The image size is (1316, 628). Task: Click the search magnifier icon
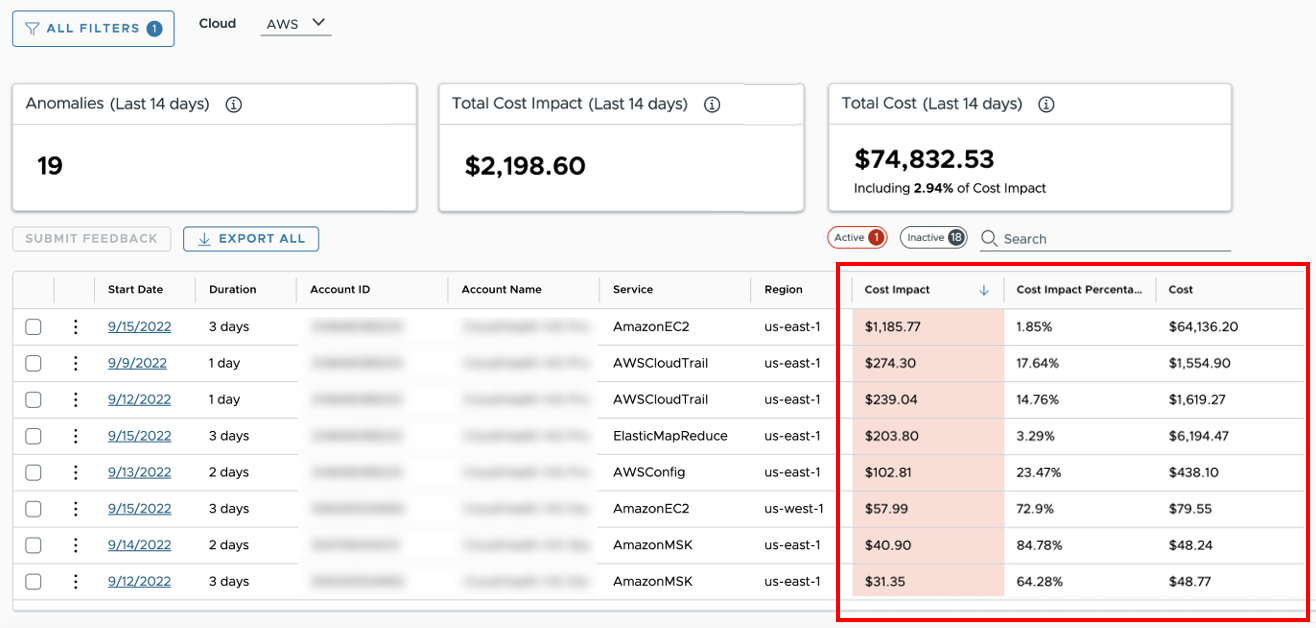(x=988, y=238)
